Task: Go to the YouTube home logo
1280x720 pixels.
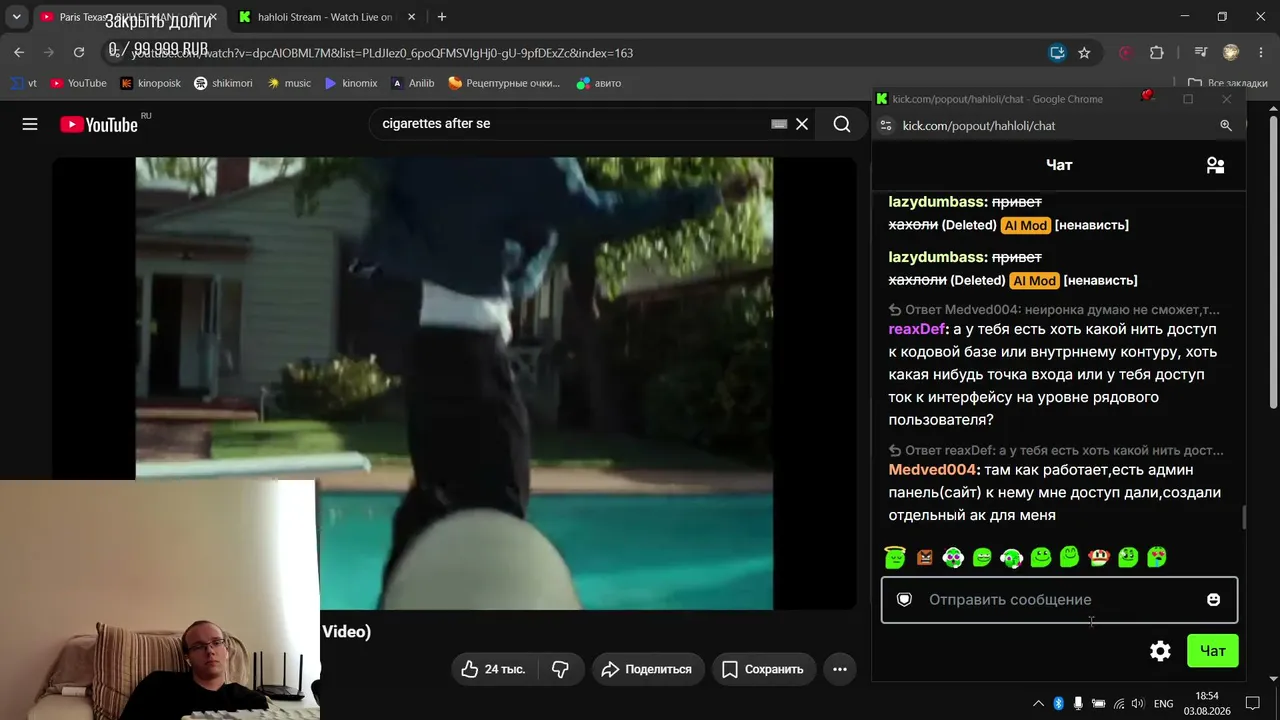Action: click(x=99, y=124)
